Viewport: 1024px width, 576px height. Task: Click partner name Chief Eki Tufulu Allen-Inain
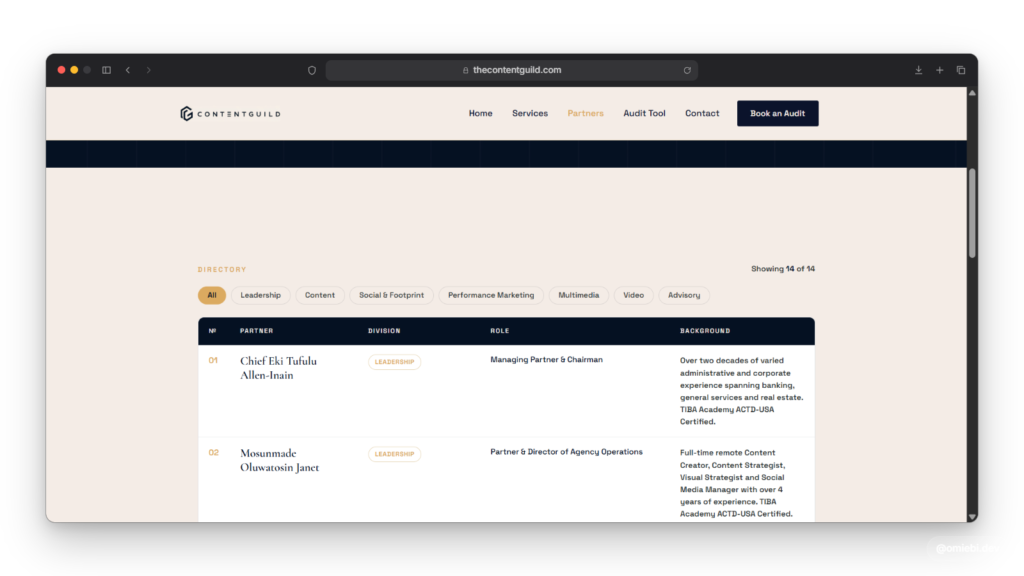click(x=278, y=368)
